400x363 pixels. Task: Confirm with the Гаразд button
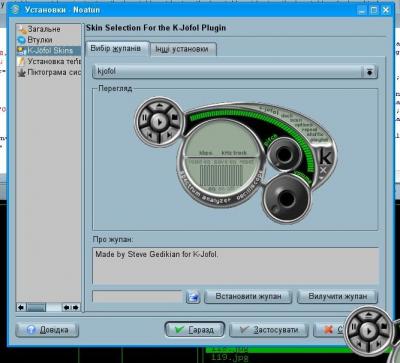(195, 330)
